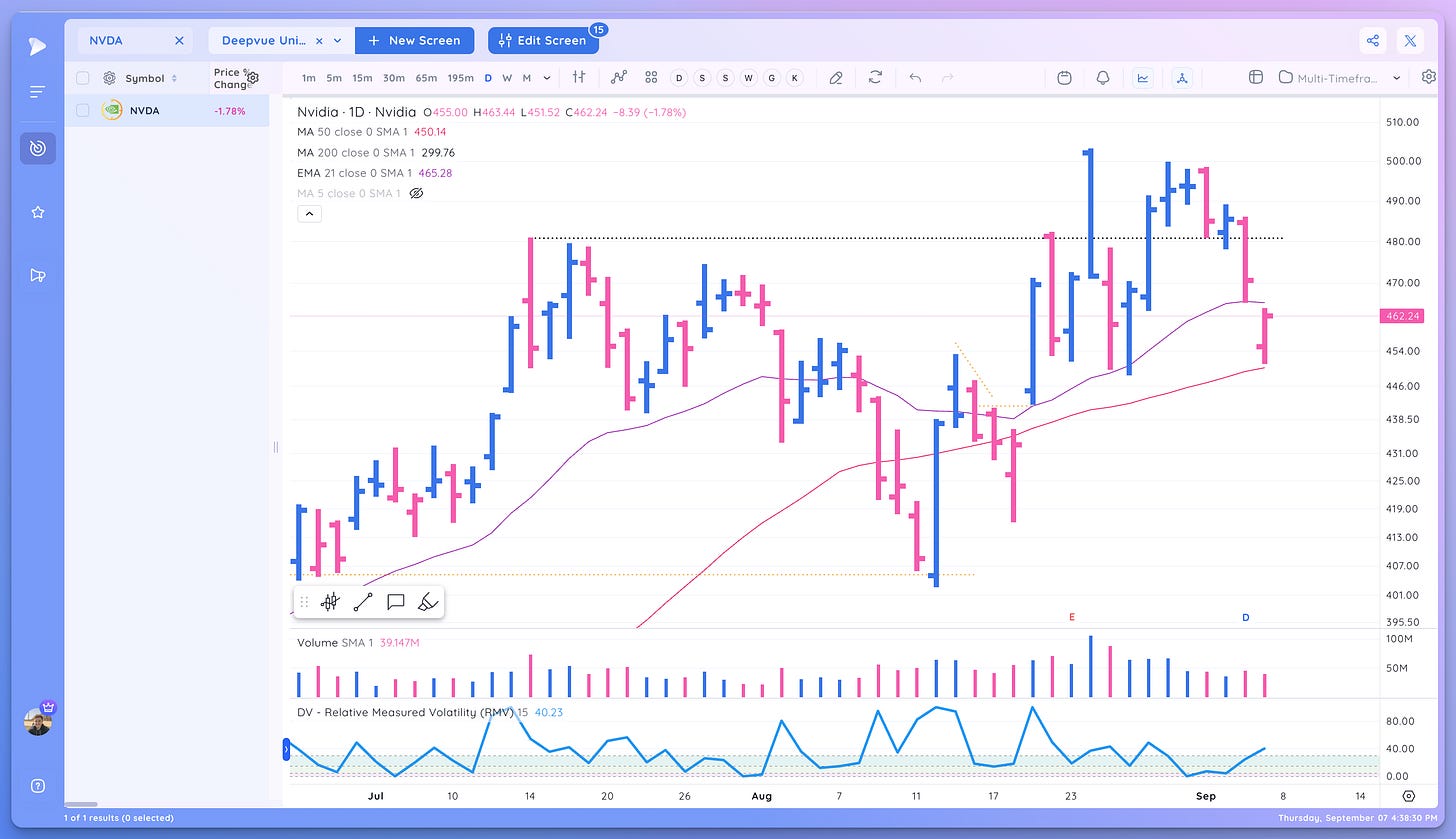Switch to 1m timeframe

click(x=308, y=78)
